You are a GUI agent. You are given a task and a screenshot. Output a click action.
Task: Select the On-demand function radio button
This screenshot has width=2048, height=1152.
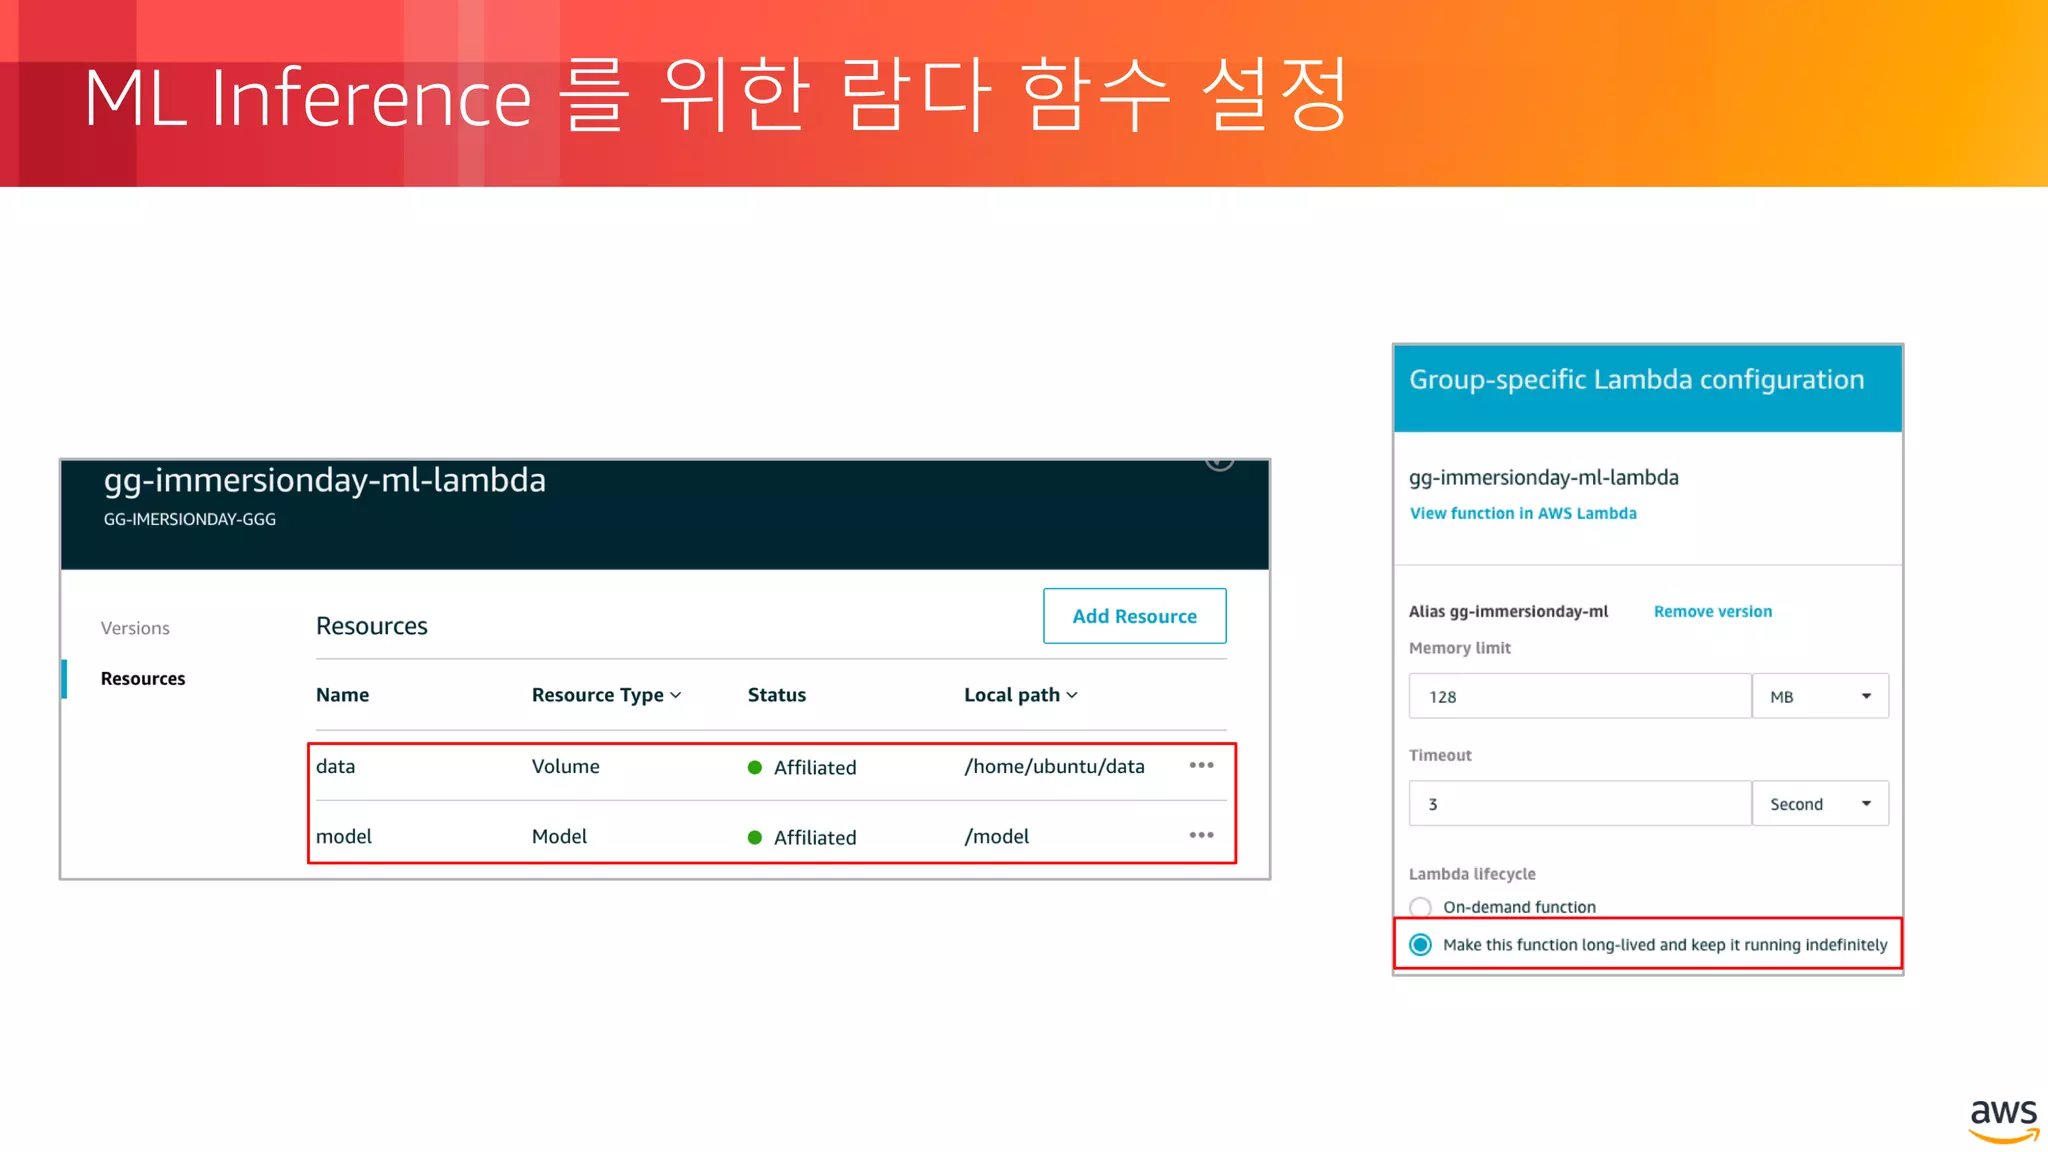(1420, 907)
